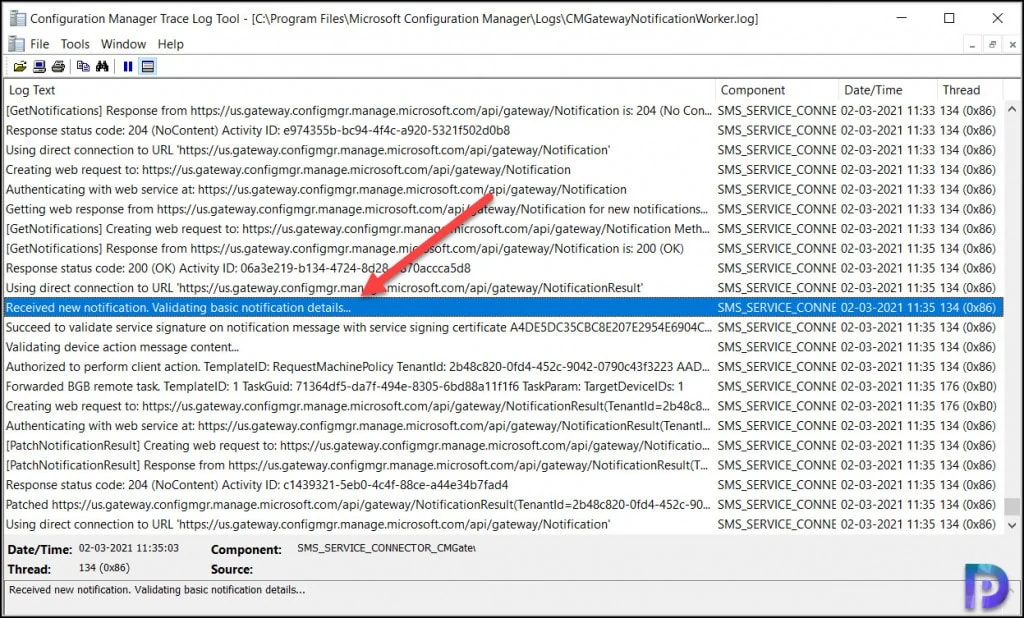Select '[GetNotifications] Response ... 204 (No Con' row
Image resolution: width=1024 pixels, height=618 pixels.
click(504, 111)
